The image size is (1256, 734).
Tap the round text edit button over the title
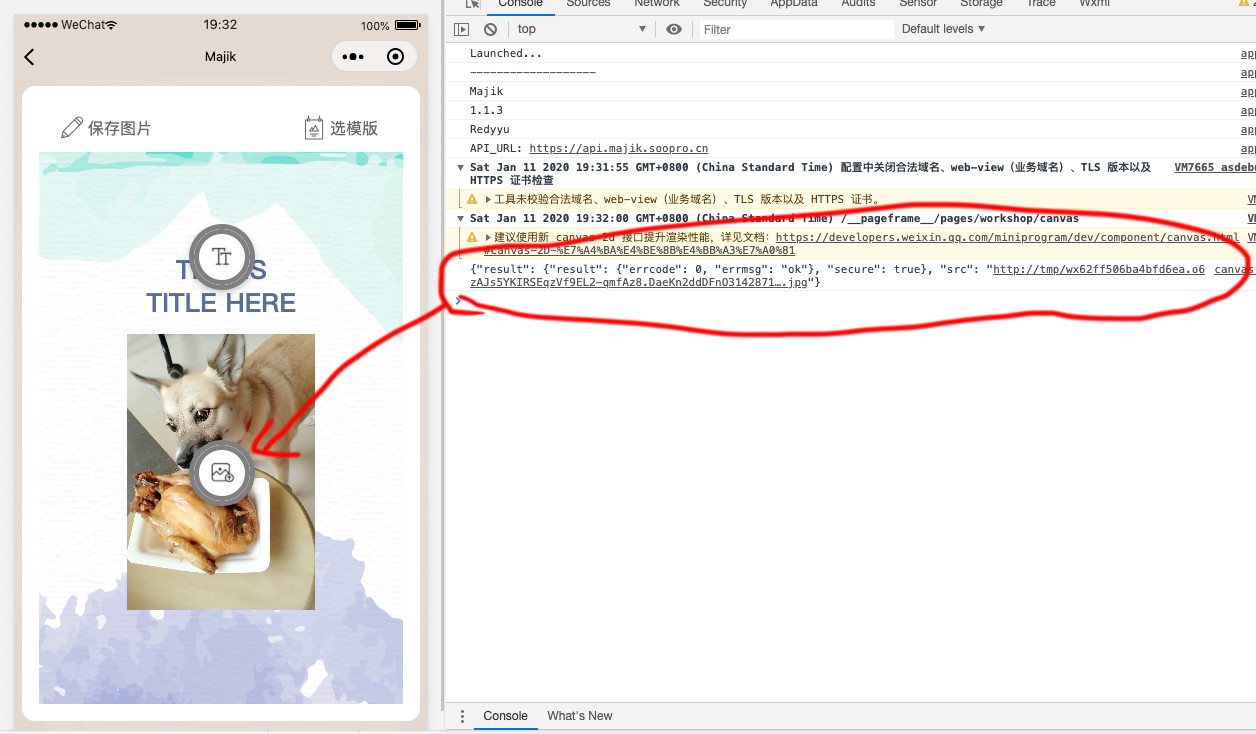(x=222, y=257)
